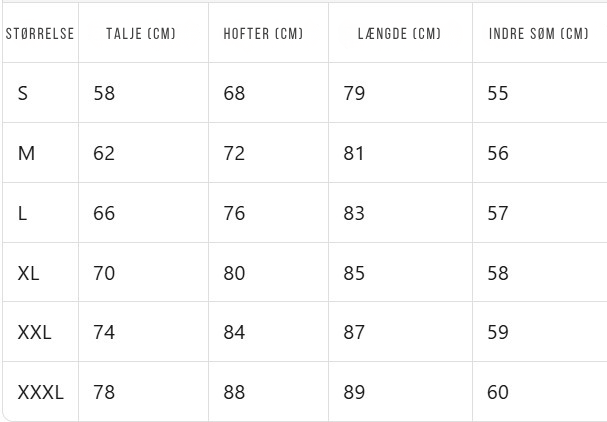Click hip value 84 in XXL row

pos(234,333)
